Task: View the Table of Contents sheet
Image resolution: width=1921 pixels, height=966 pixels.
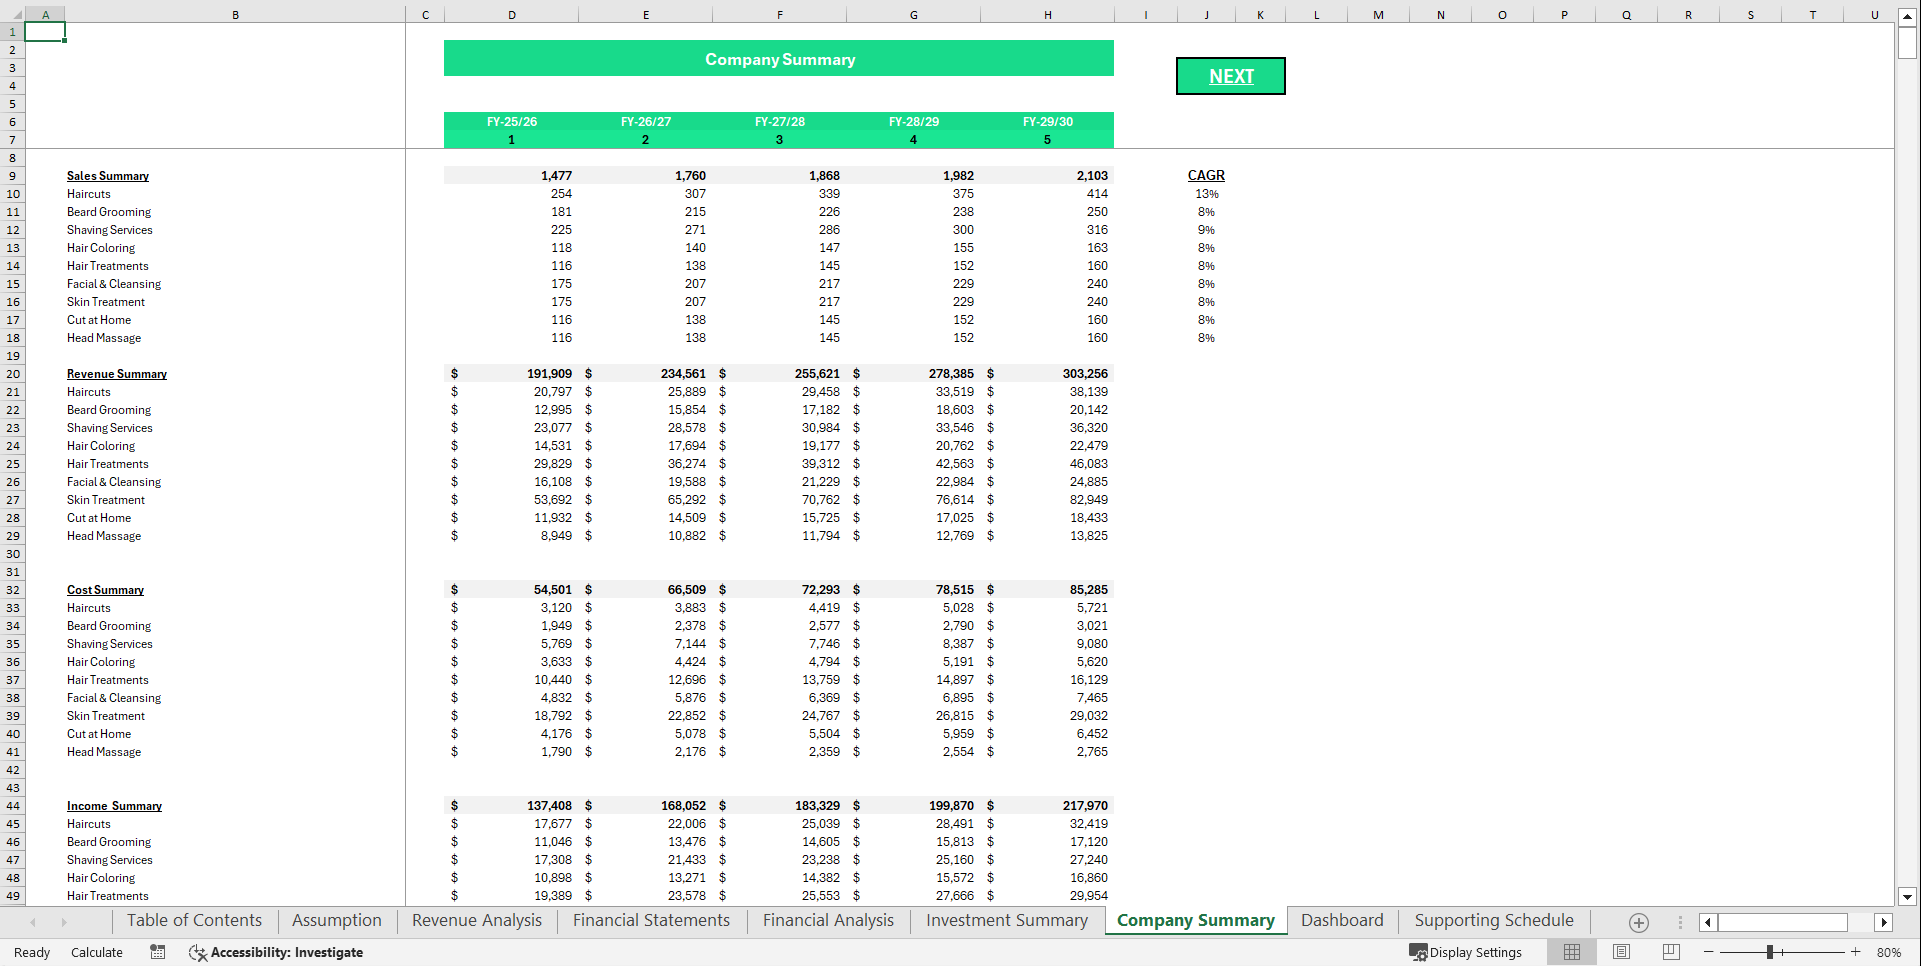Action: point(194,920)
